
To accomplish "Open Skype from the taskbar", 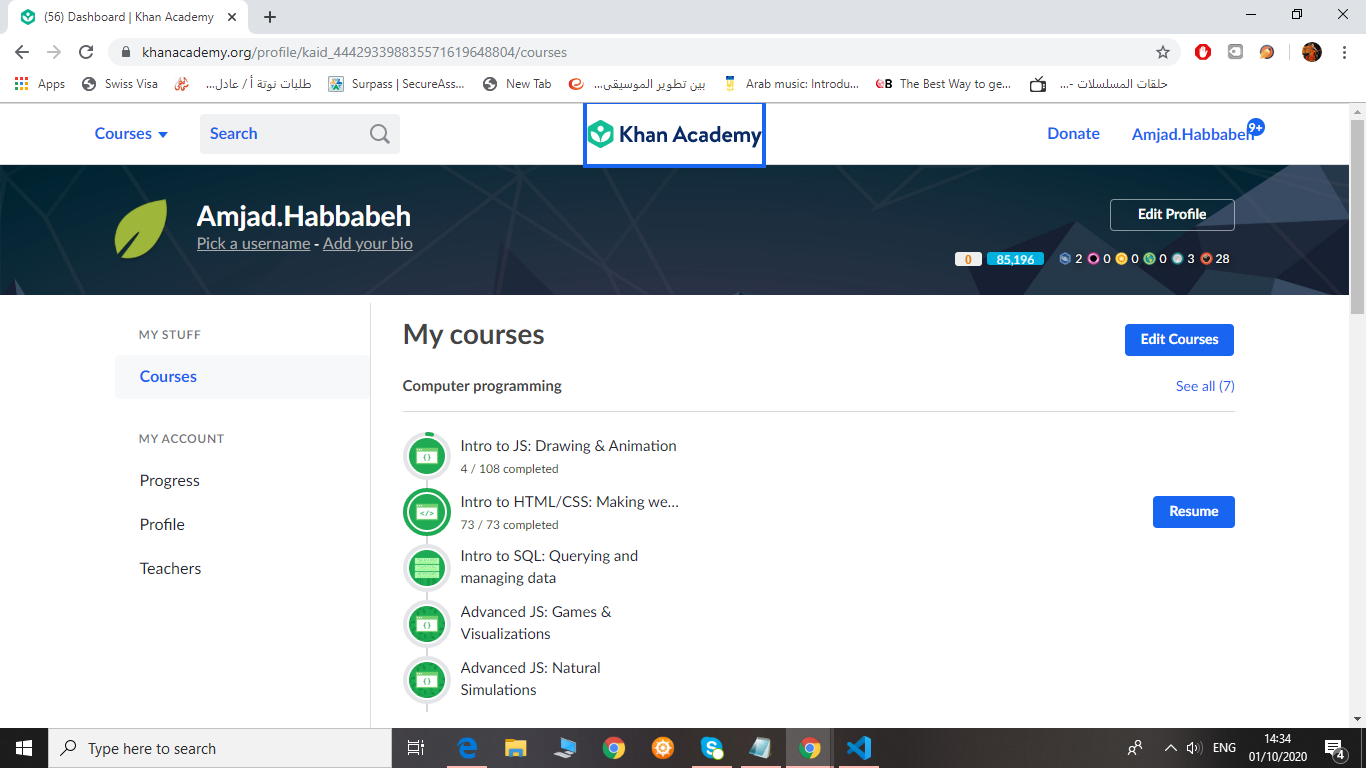I will (x=712, y=748).
